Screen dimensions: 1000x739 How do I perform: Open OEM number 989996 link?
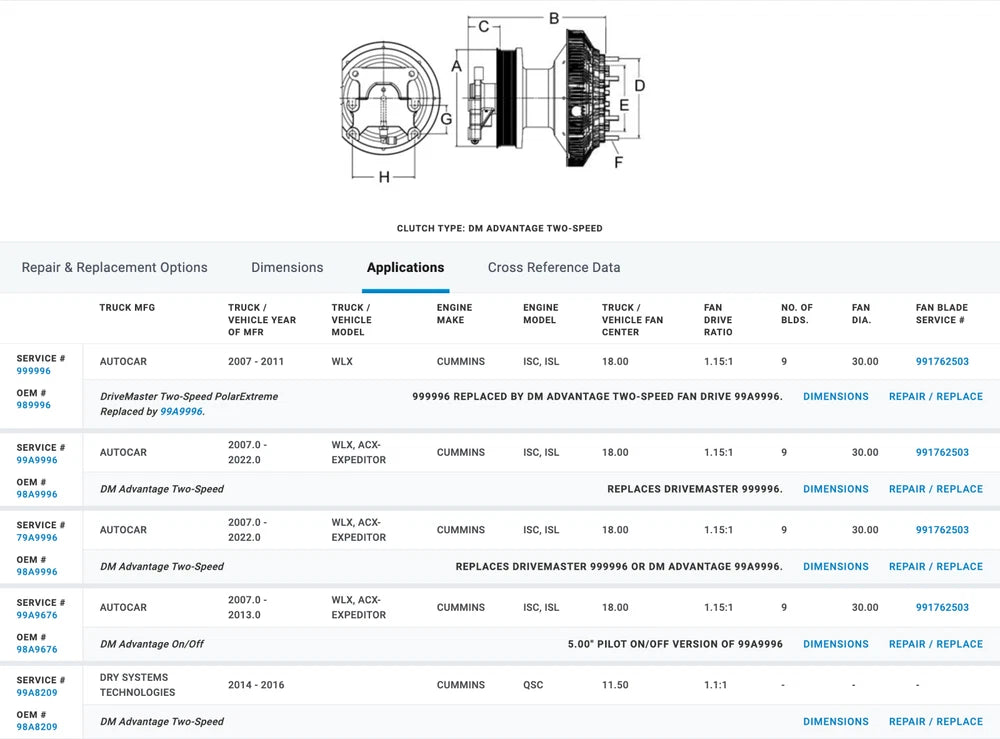[x=34, y=406]
